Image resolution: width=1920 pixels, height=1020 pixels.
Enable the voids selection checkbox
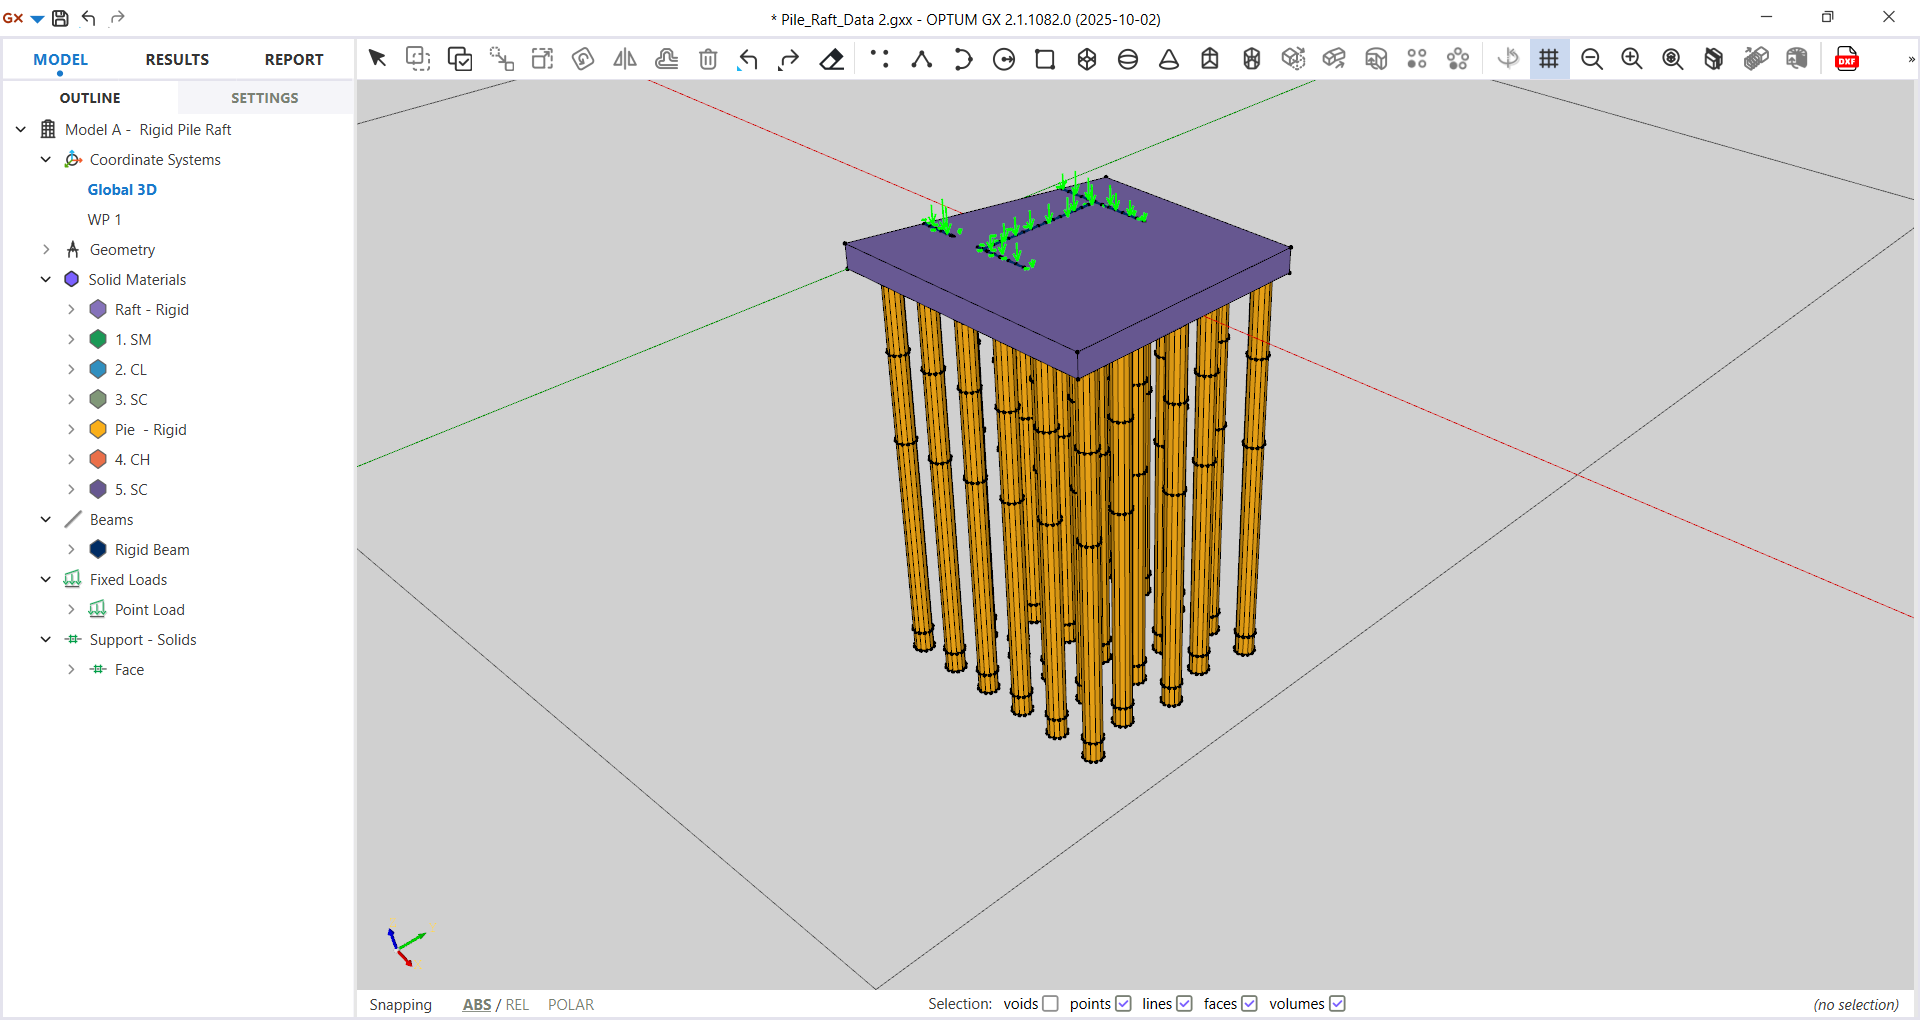(1050, 1004)
